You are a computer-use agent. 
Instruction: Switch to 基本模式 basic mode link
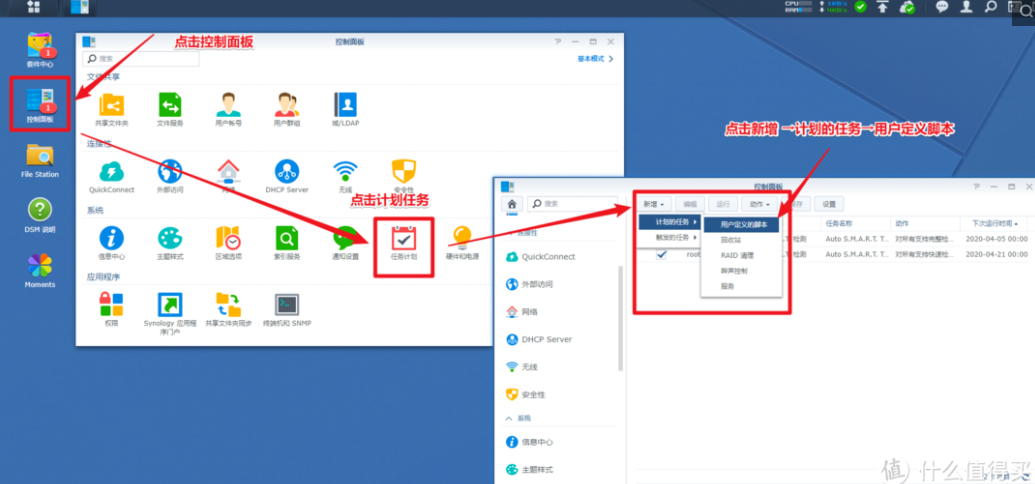click(594, 59)
